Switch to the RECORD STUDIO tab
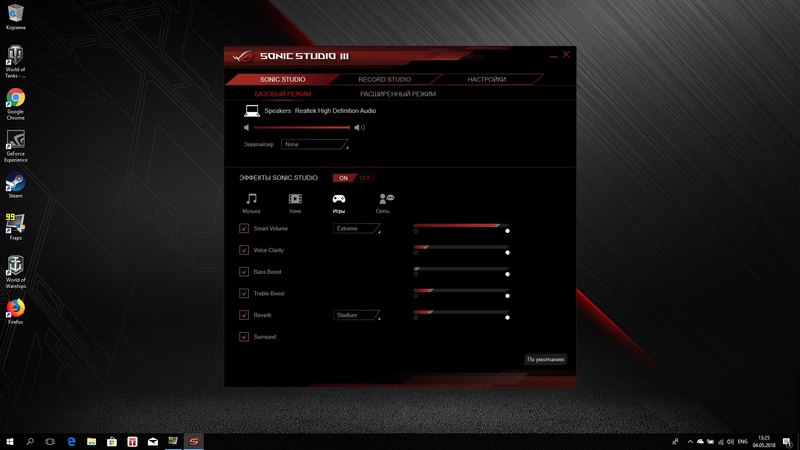800x450 pixels. (385, 80)
